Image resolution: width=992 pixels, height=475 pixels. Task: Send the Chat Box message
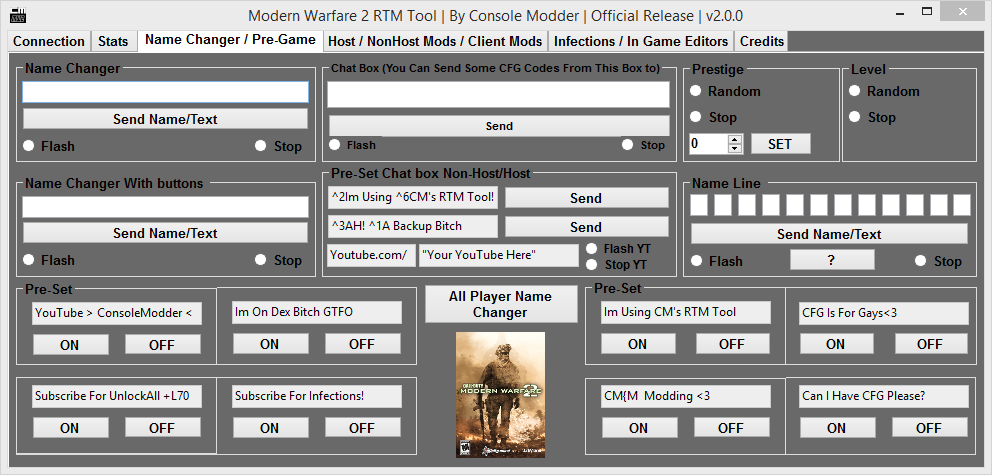499,126
